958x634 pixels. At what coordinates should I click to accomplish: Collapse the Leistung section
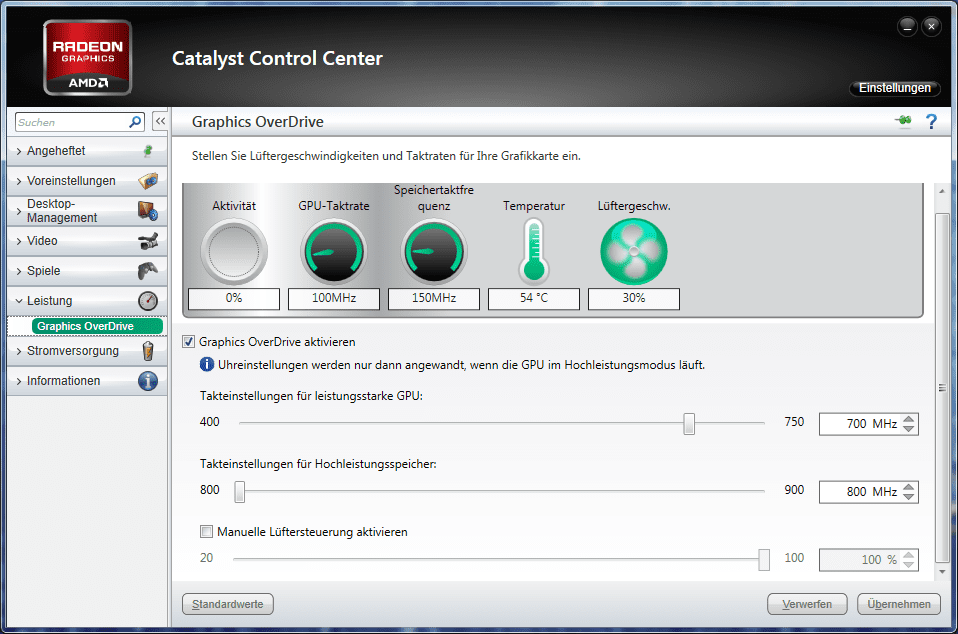click(x=19, y=301)
